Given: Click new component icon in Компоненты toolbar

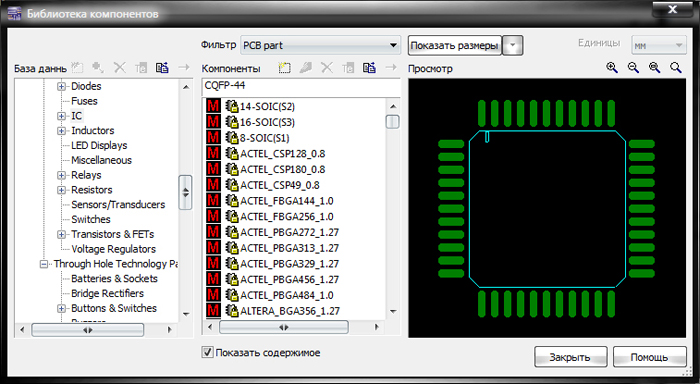Looking at the screenshot, I should coord(284,68).
